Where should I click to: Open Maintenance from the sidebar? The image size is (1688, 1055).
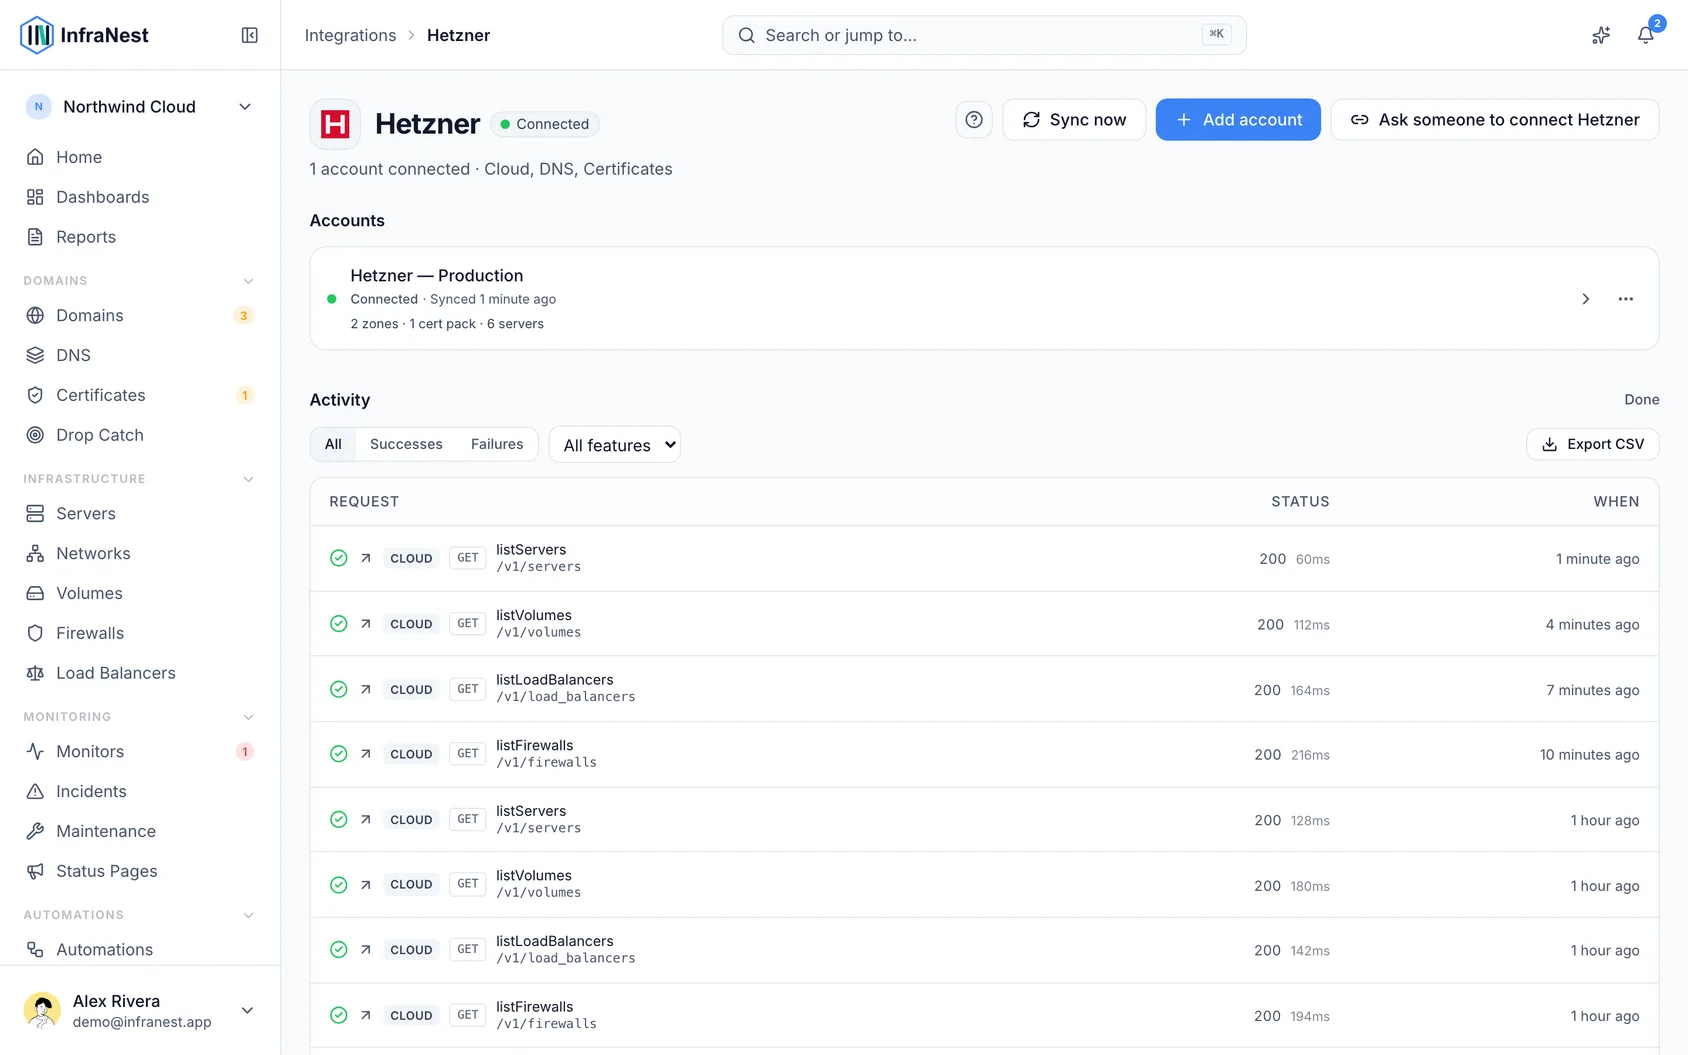pos(140,831)
